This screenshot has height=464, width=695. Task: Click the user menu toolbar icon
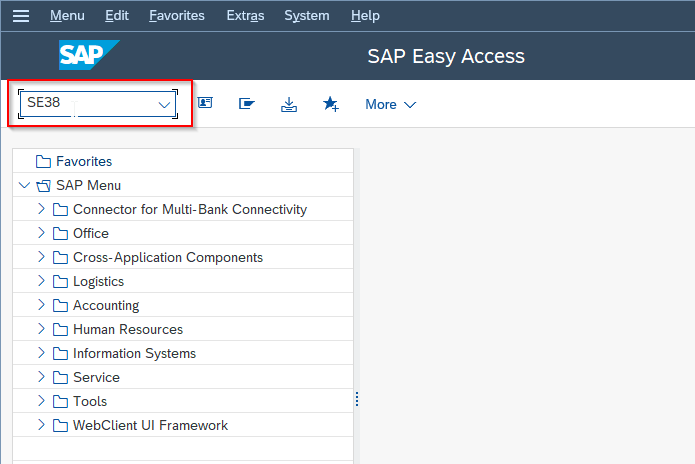(x=205, y=103)
